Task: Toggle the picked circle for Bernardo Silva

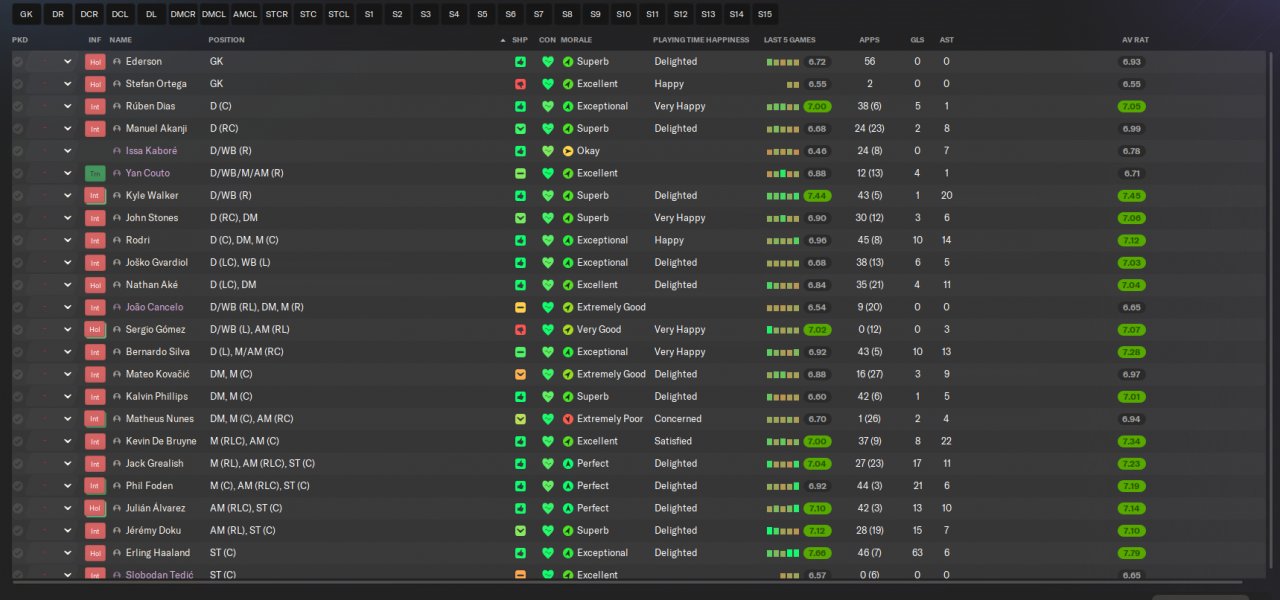Action: coord(18,352)
